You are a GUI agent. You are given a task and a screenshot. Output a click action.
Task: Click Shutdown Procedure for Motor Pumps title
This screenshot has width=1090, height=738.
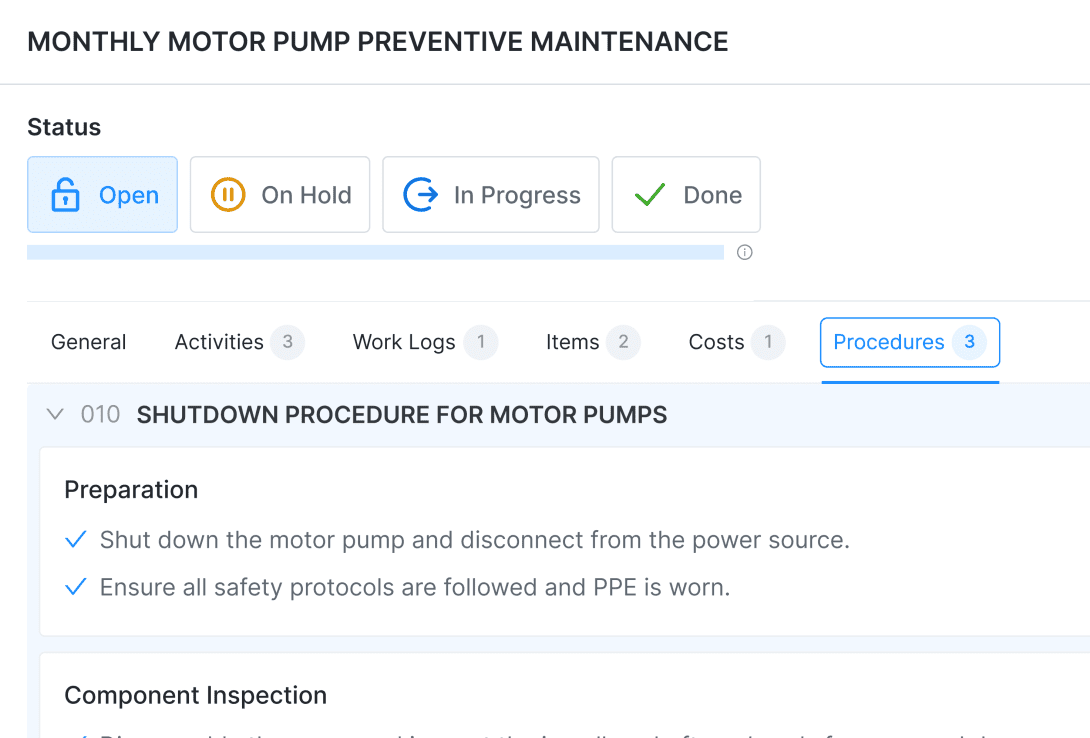coord(402,415)
